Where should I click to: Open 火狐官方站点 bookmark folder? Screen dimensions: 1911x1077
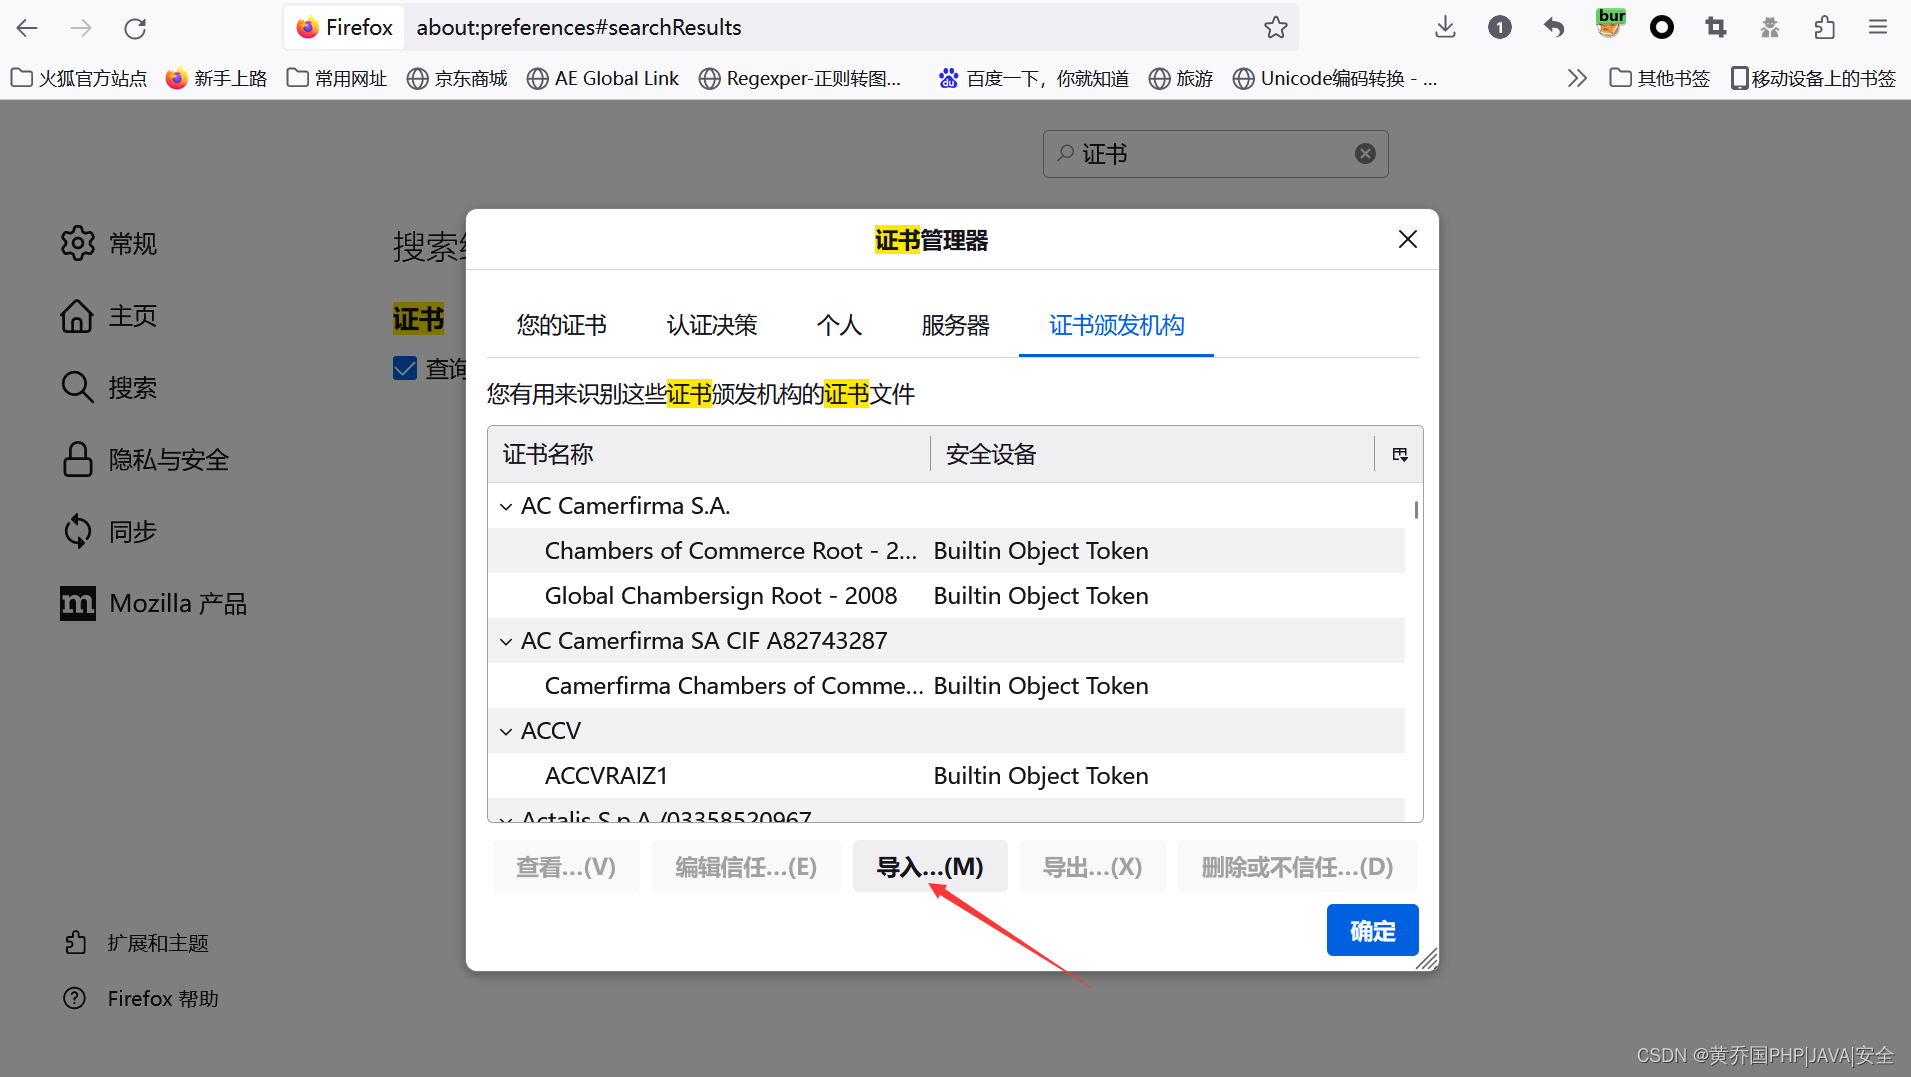[79, 78]
